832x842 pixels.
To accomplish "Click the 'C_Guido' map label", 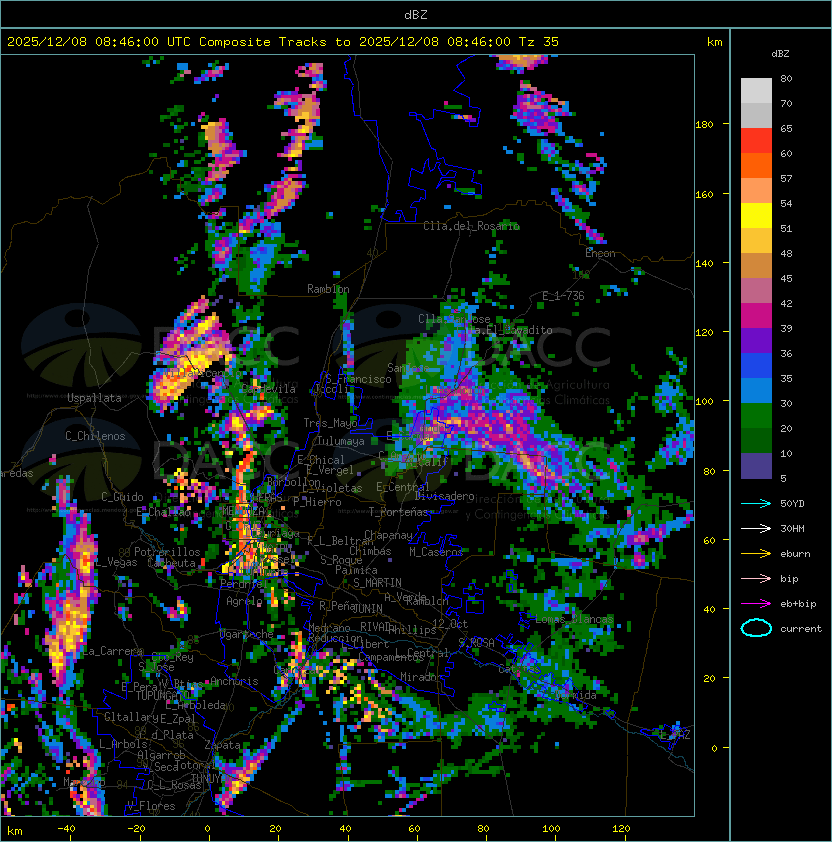I will pos(122,497).
